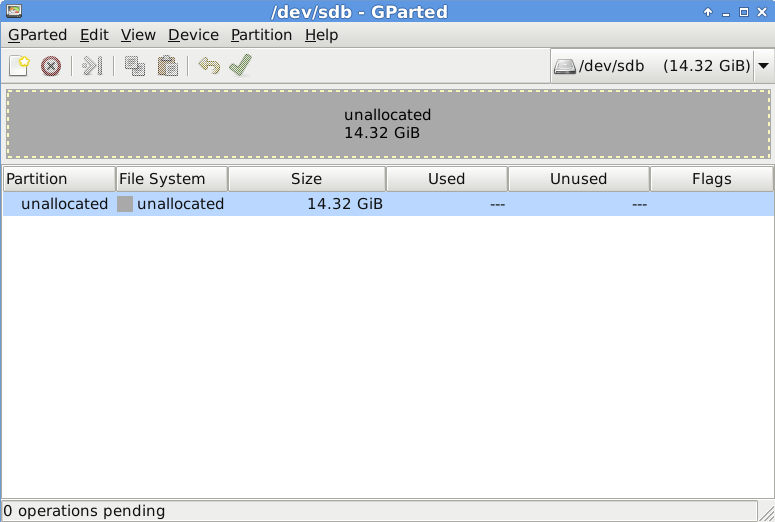Minimize the GParted window

point(726,13)
